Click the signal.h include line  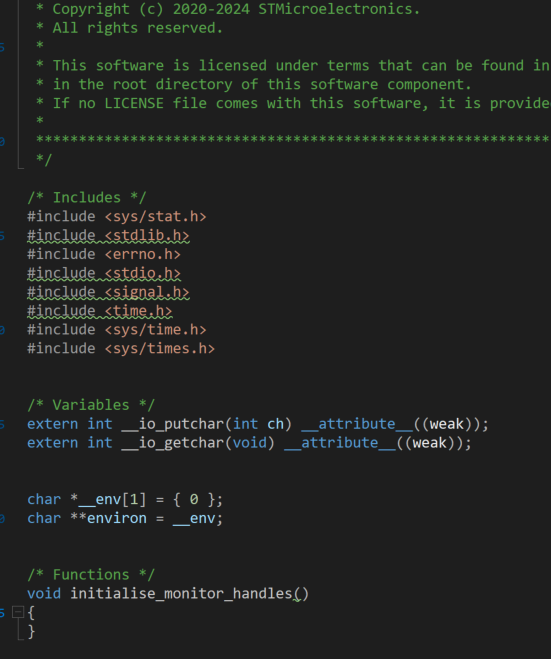(x=108, y=292)
